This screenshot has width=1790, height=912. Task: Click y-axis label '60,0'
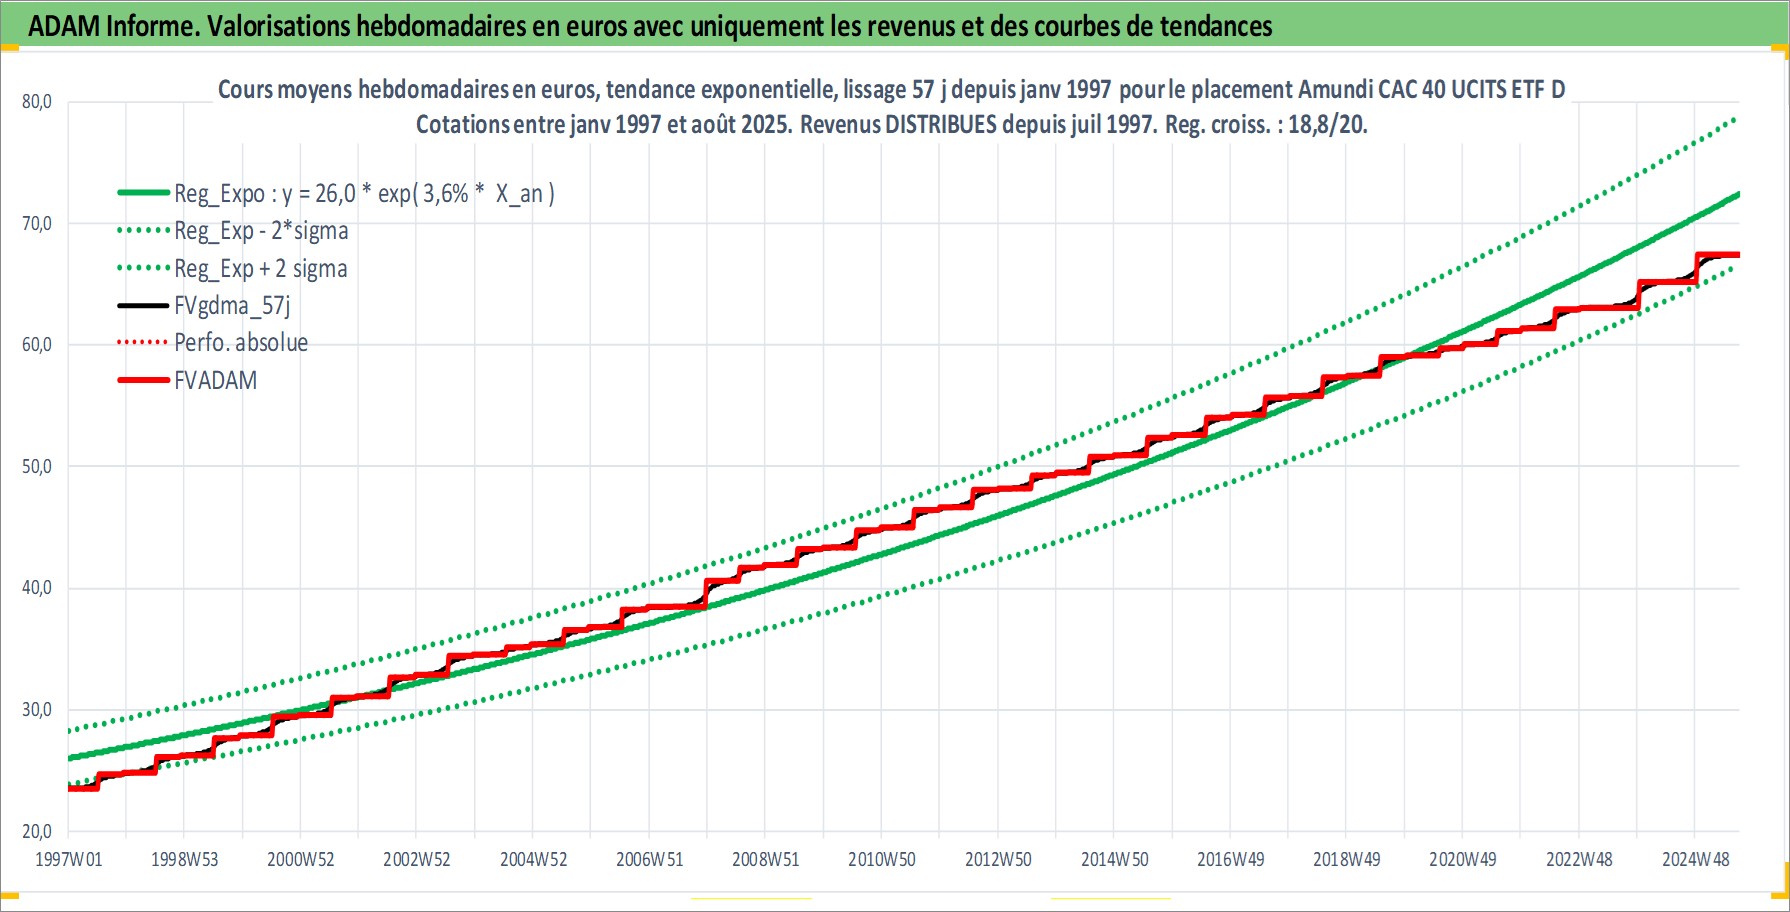point(37,345)
